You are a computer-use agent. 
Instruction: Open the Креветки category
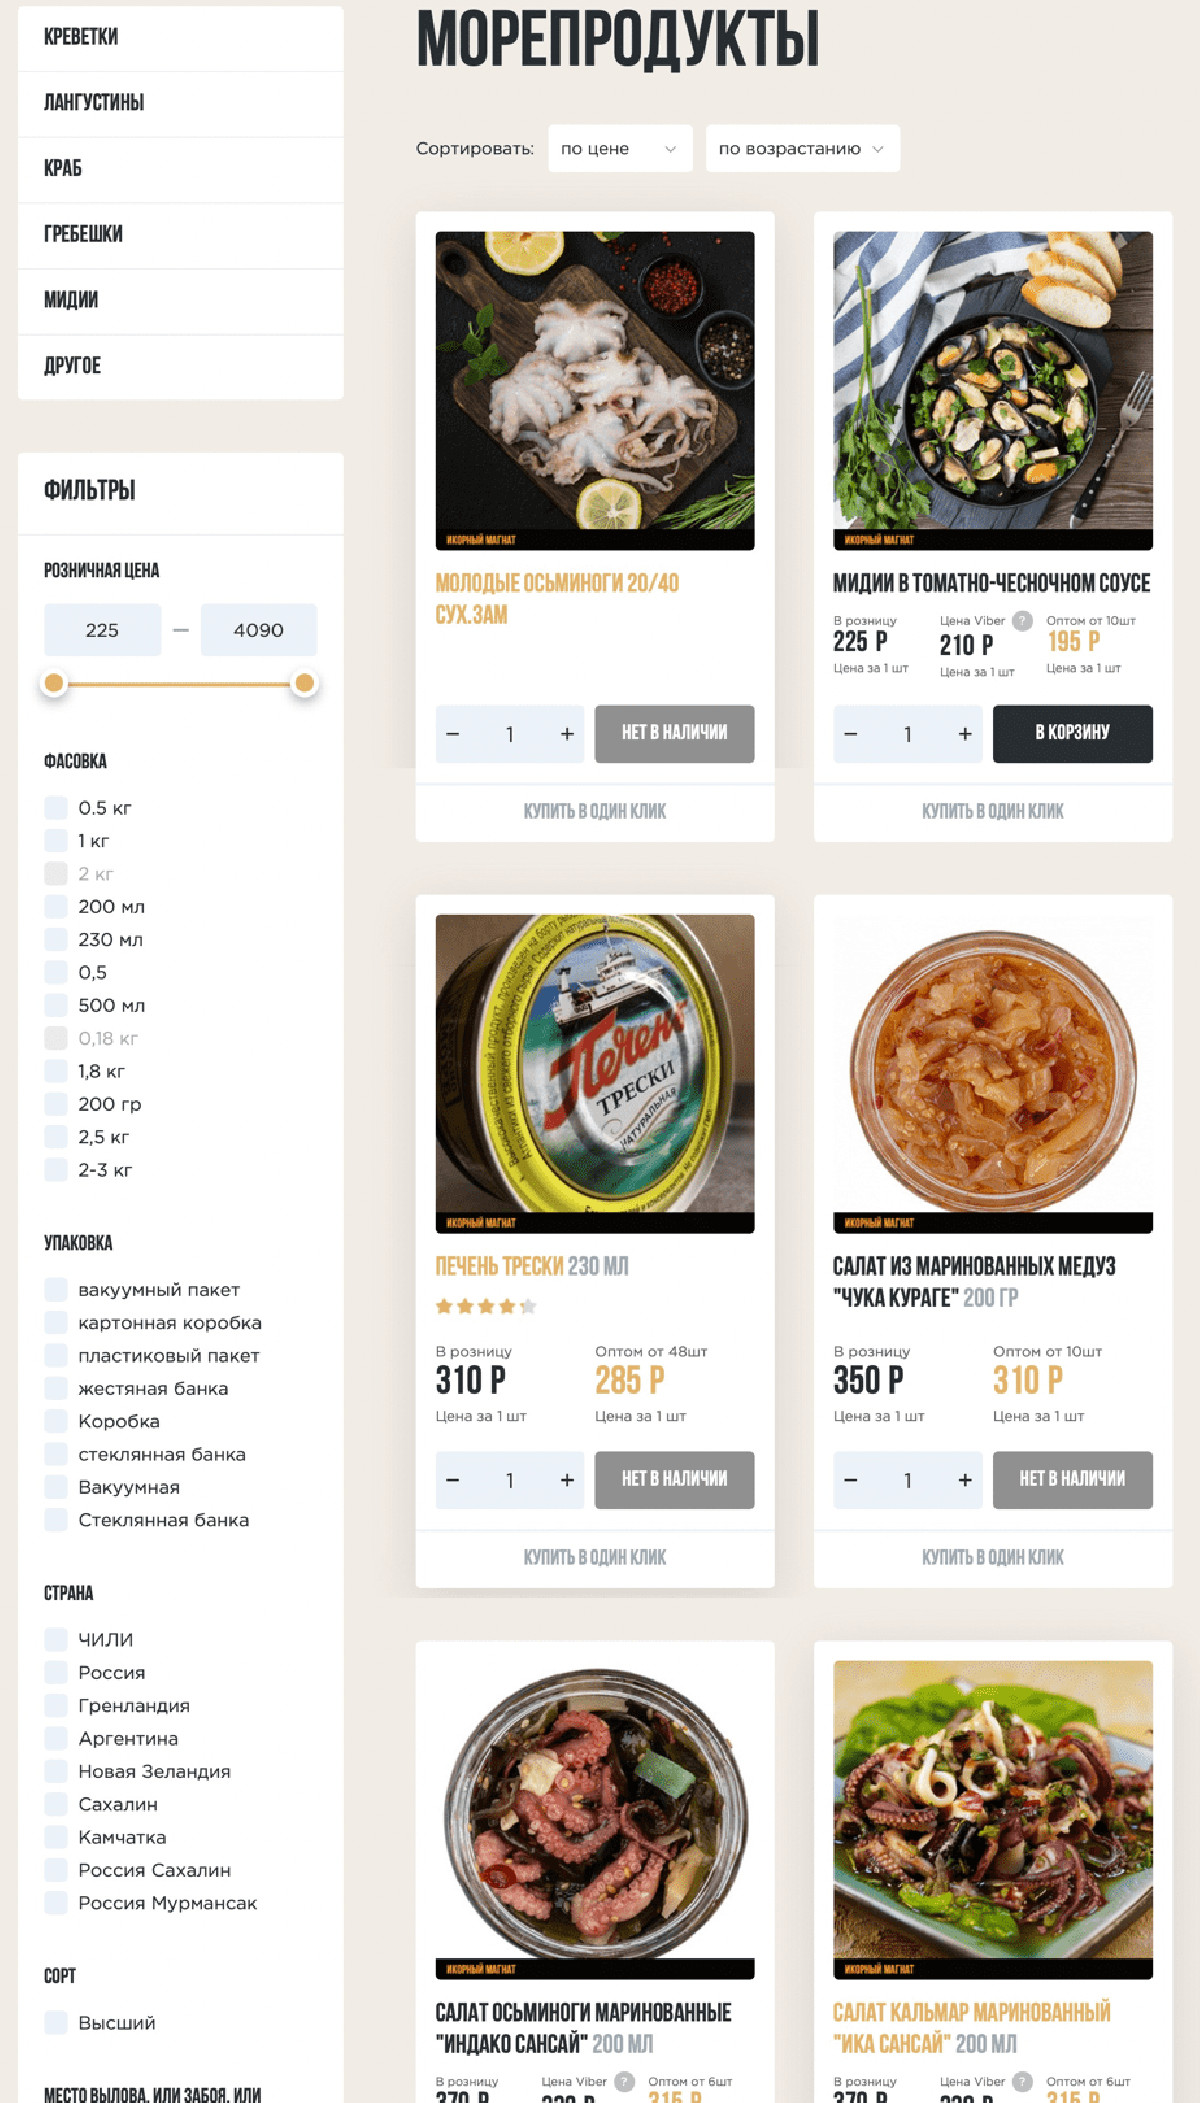pyautogui.click(x=181, y=38)
